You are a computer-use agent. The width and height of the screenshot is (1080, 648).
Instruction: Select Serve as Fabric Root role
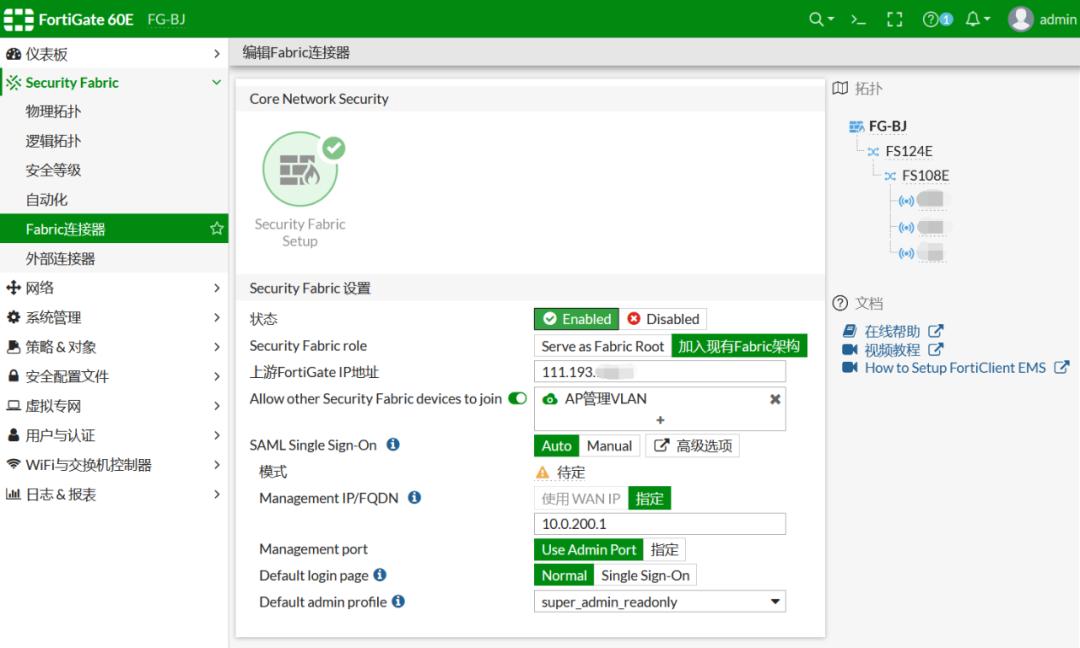(602, 346)
